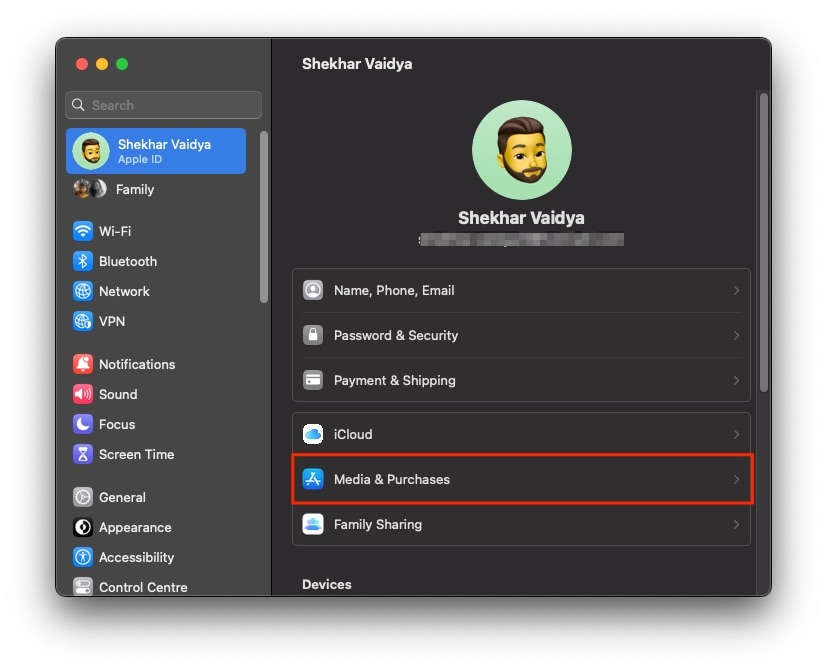827x670 pixels.
Task: Click the Network globe icon
Action: tap(83, 291)
